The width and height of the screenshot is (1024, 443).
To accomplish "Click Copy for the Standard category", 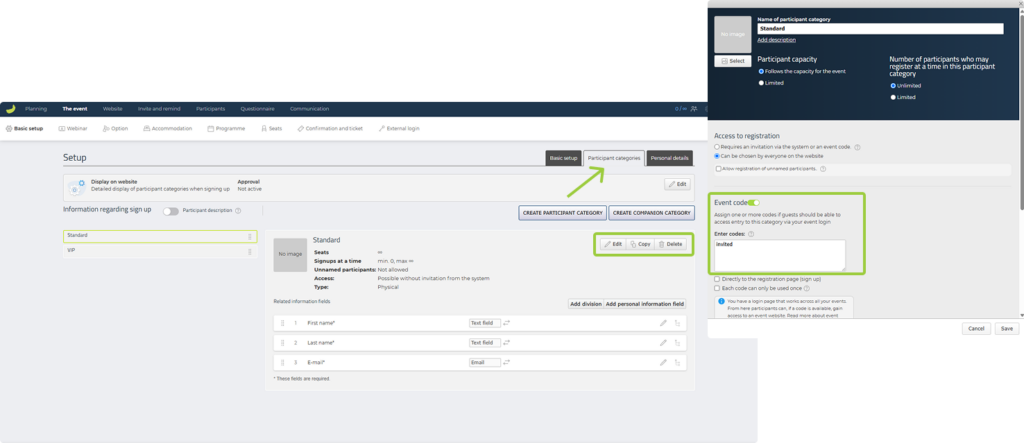I will [640, 244].
